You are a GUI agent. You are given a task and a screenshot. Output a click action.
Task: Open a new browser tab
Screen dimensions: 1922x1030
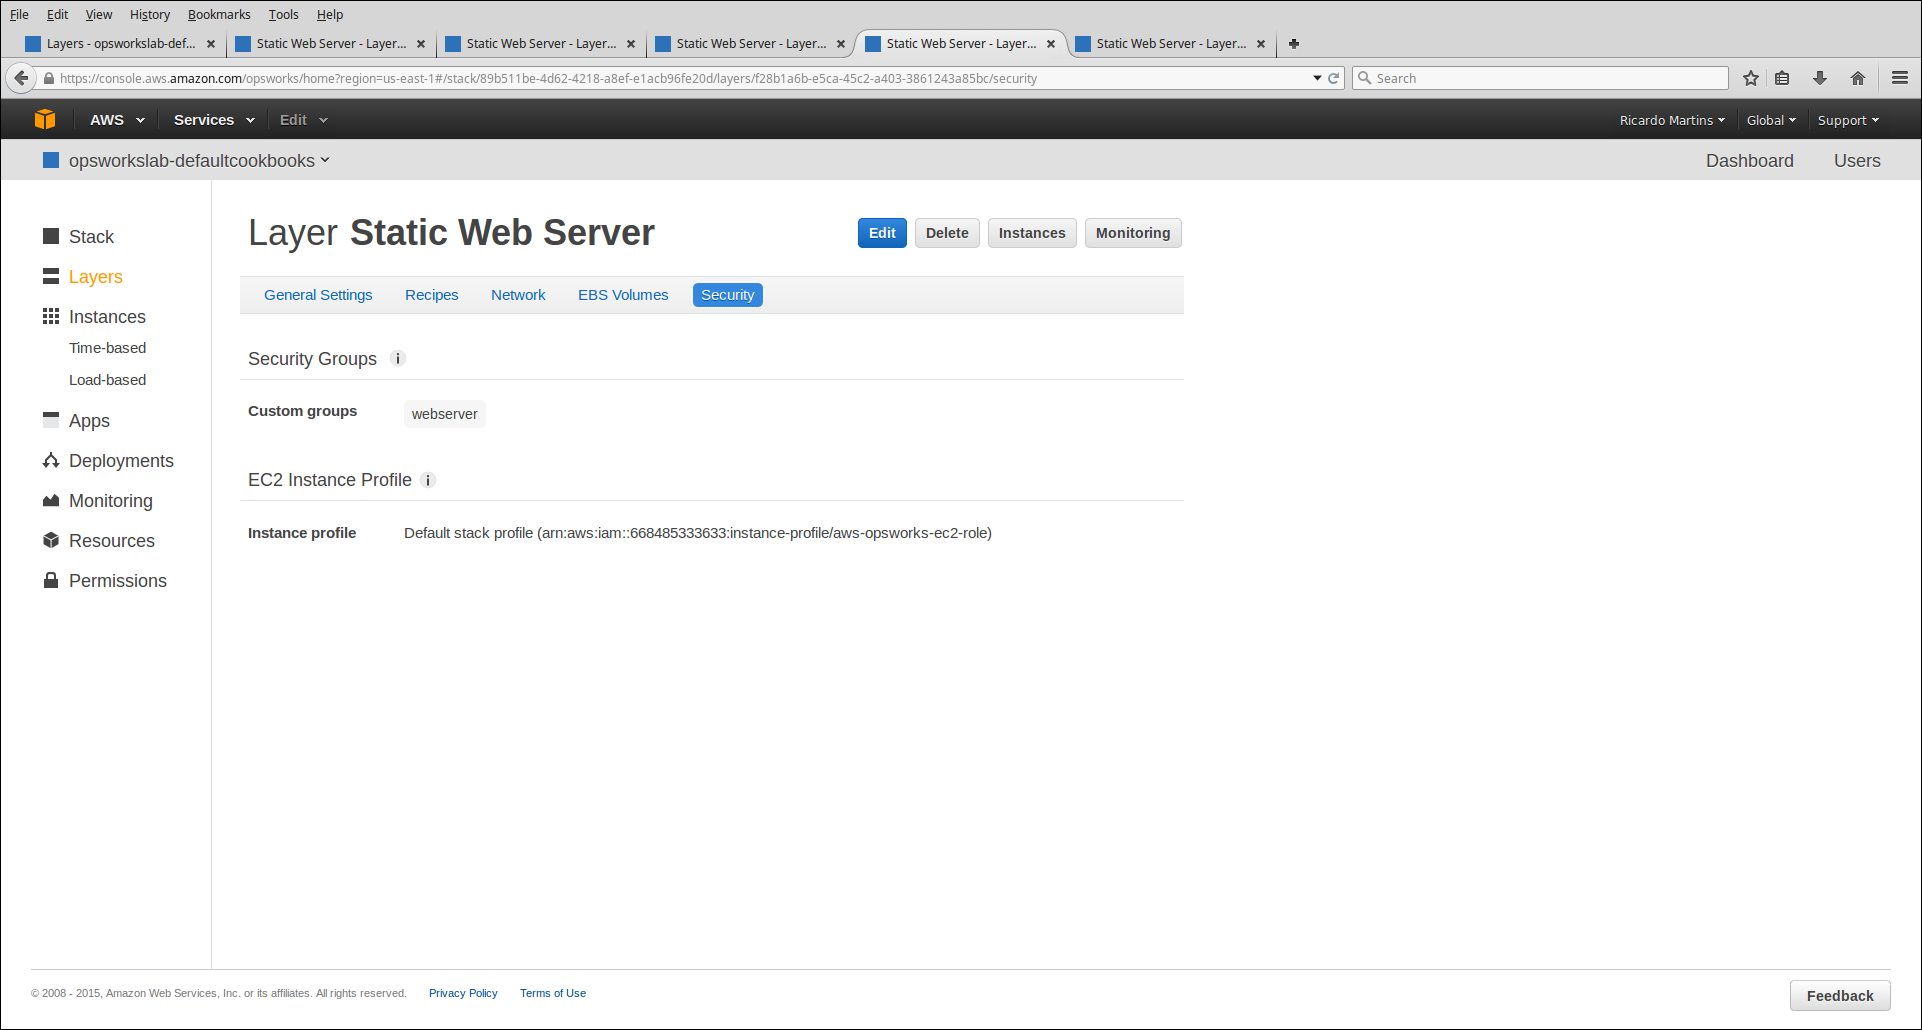point(1293,44)
